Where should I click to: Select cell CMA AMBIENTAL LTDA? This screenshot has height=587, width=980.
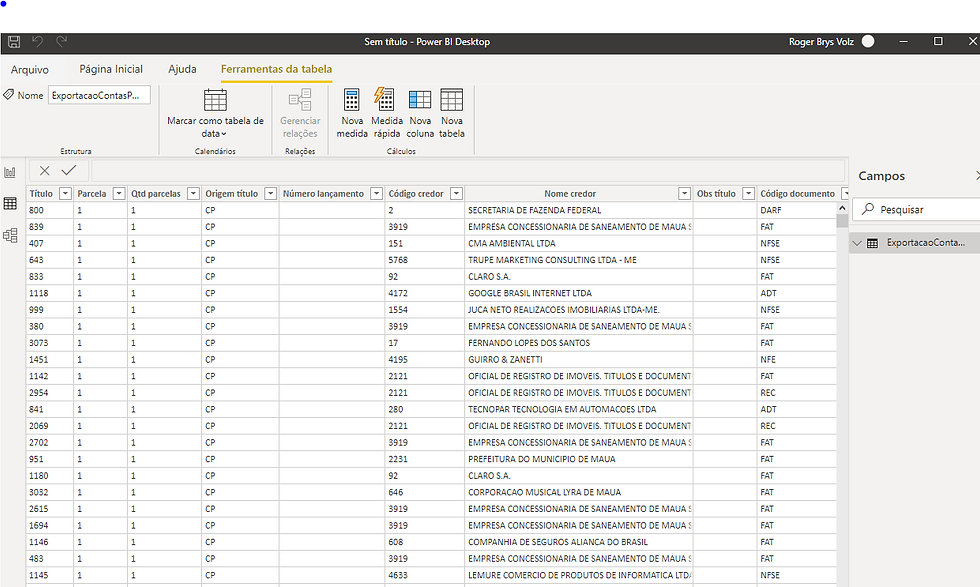(579, 243)
